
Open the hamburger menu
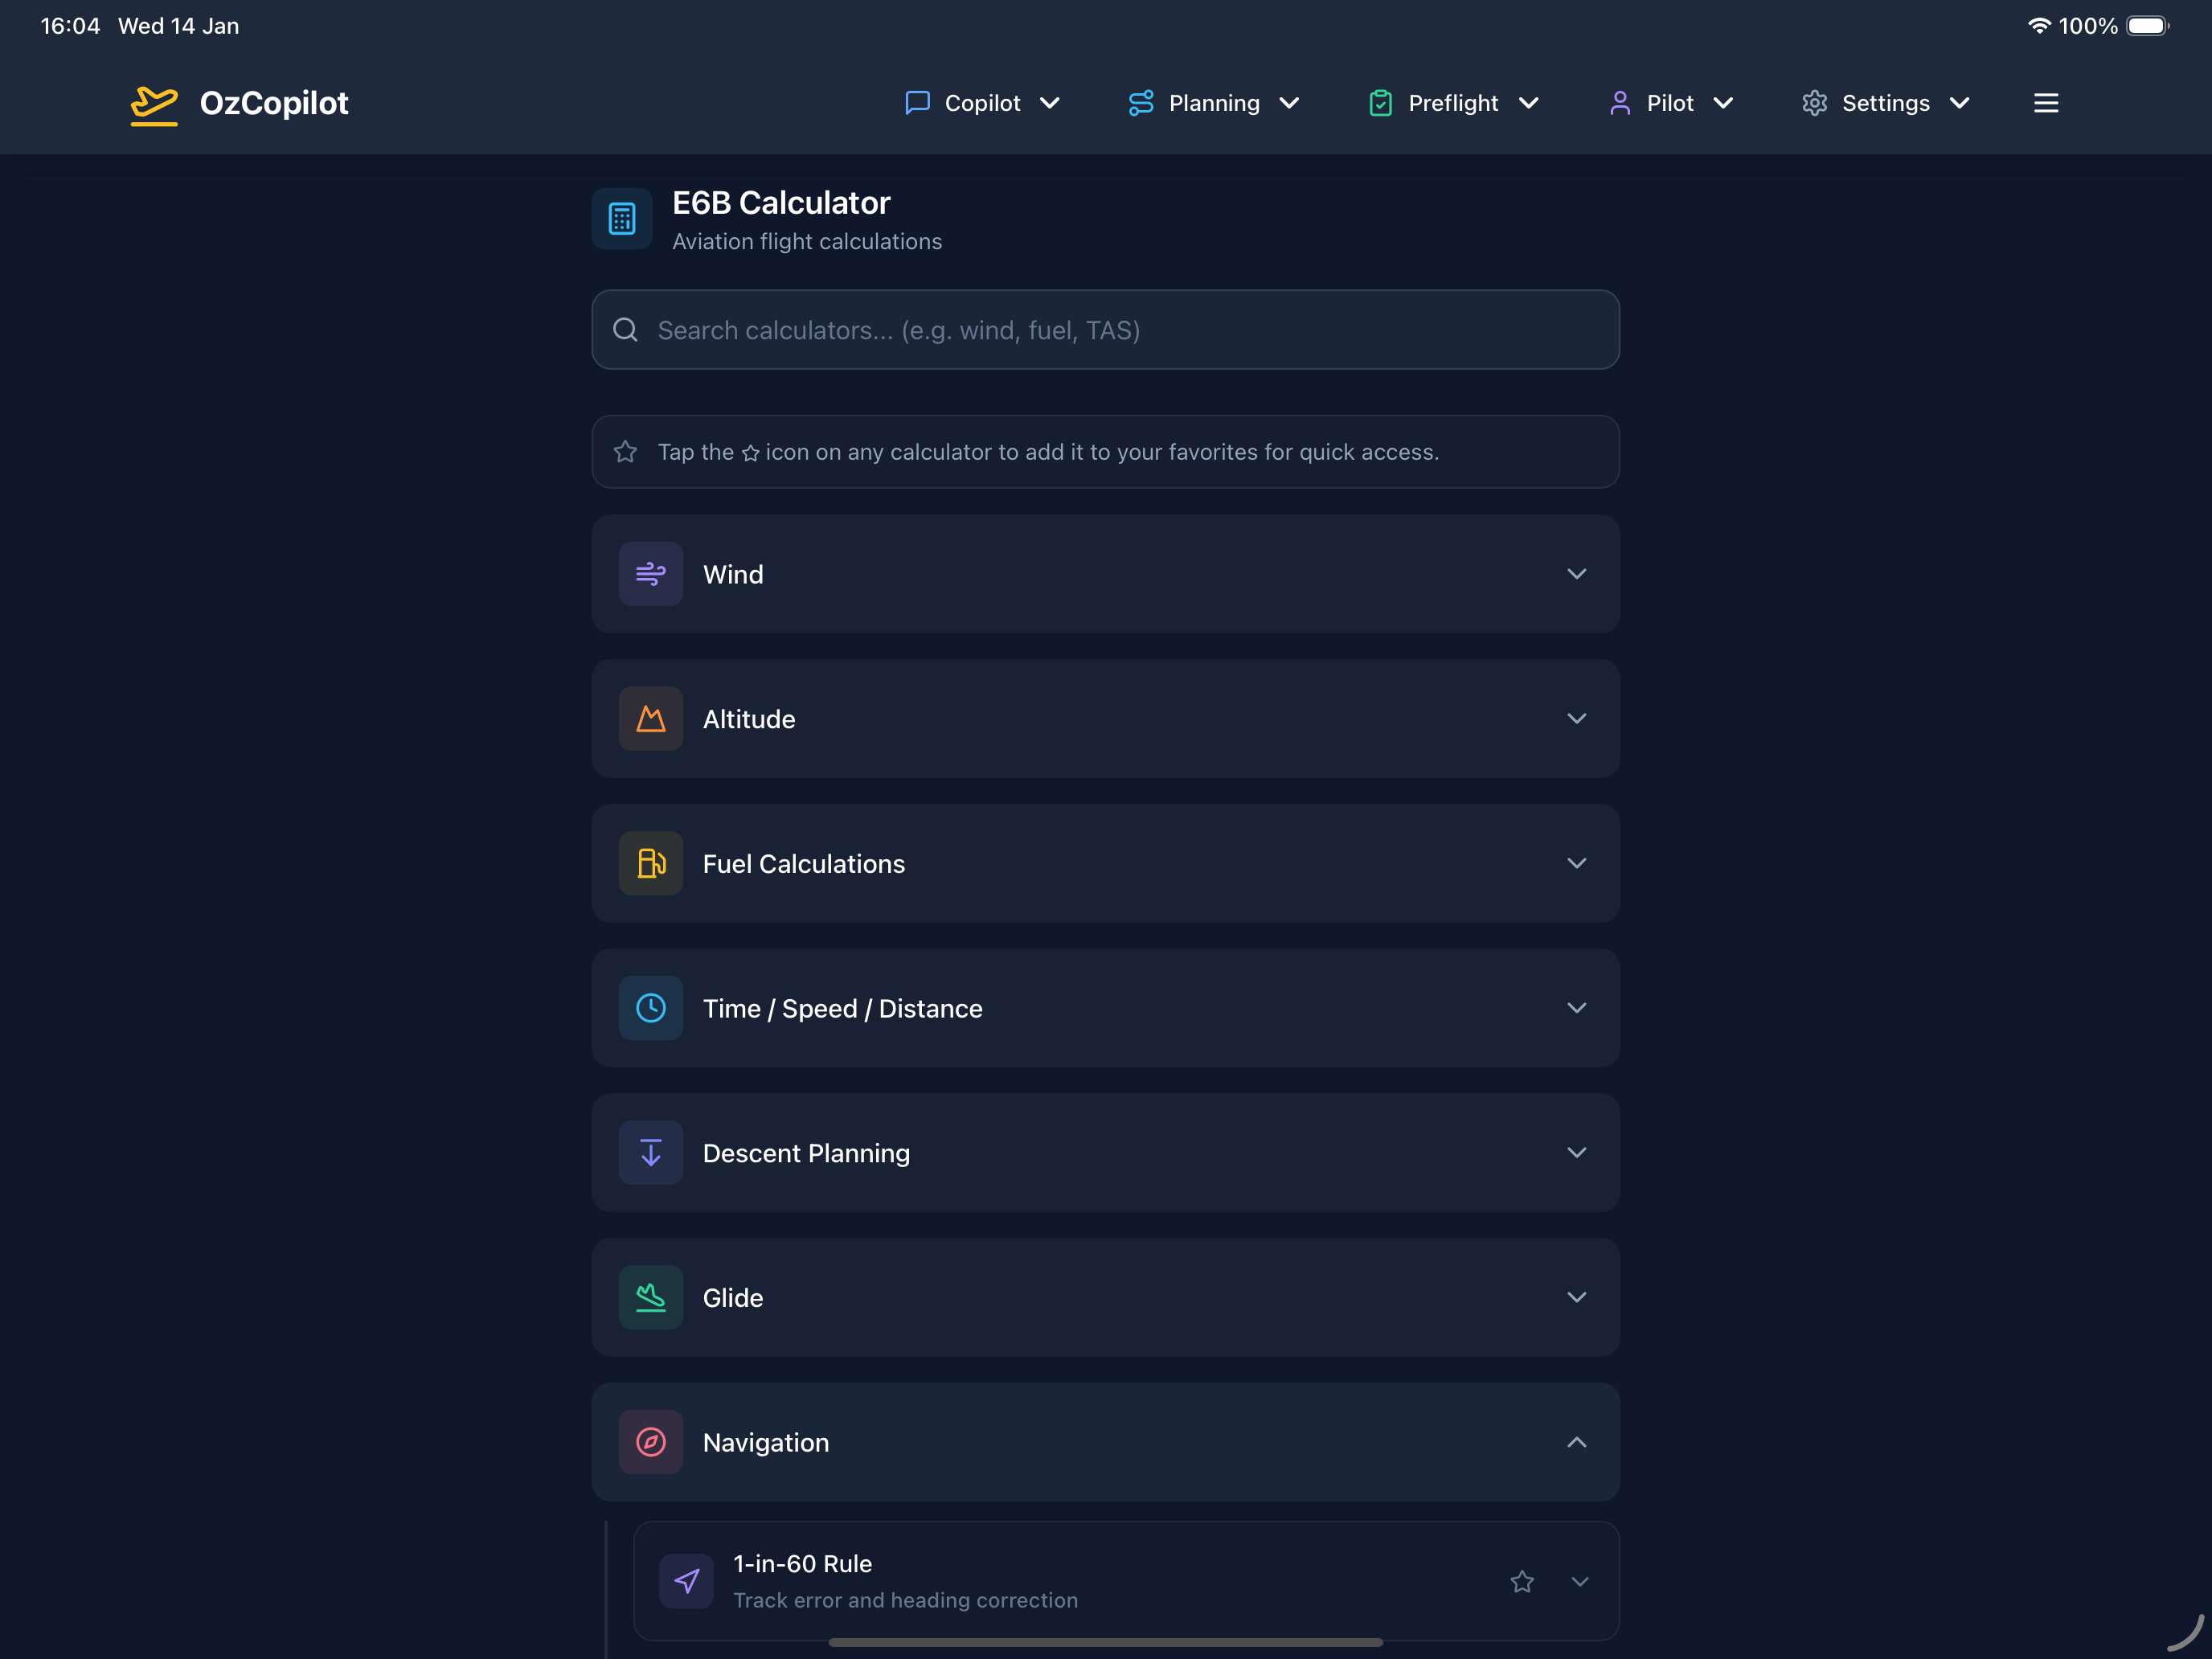tap(2045, 103)
